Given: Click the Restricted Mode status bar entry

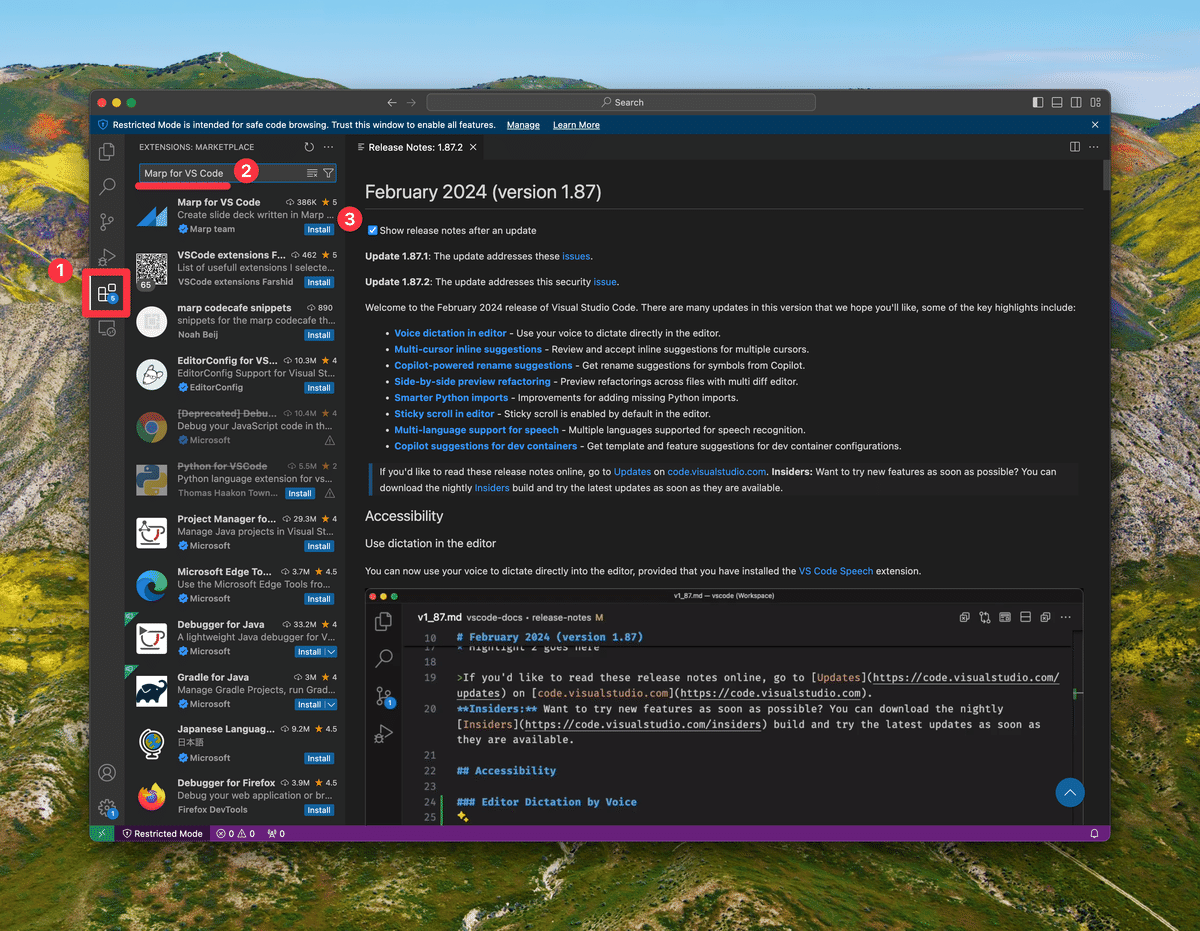Looking at the screenshot, I should point(163,833).
